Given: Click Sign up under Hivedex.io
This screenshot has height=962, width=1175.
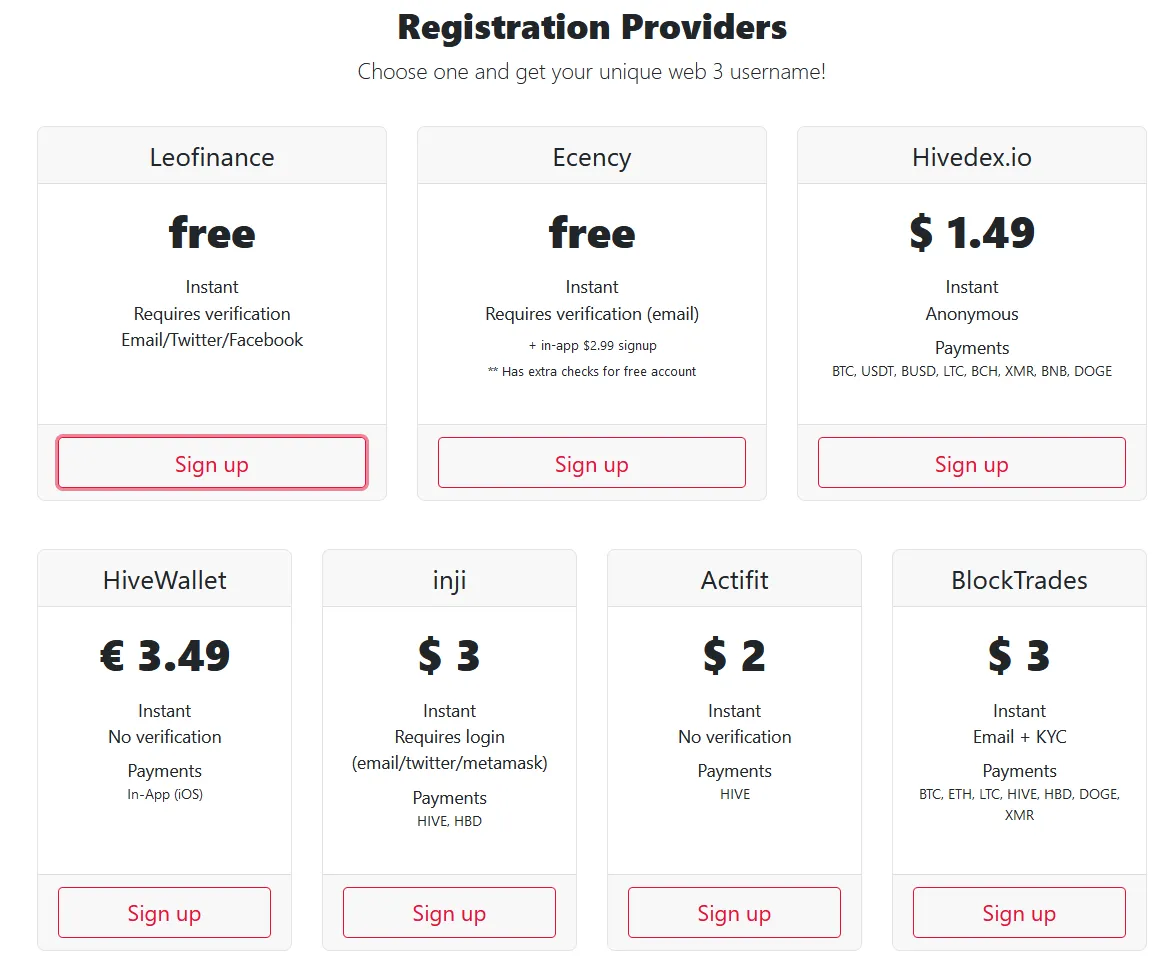Looking at the screenshot, I should pyautogui.click(x=971, y=462).
